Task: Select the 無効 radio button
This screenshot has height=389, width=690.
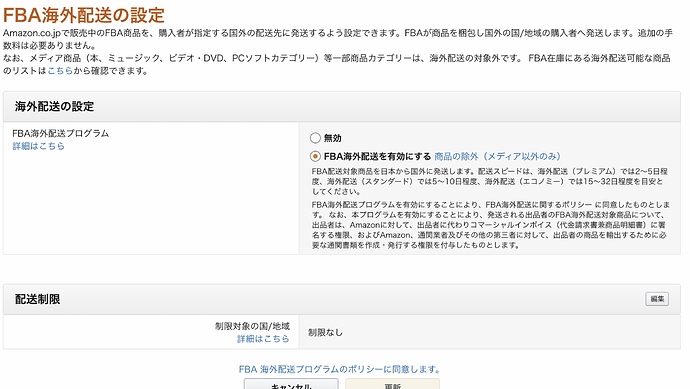Action: (x=315, y=138)
